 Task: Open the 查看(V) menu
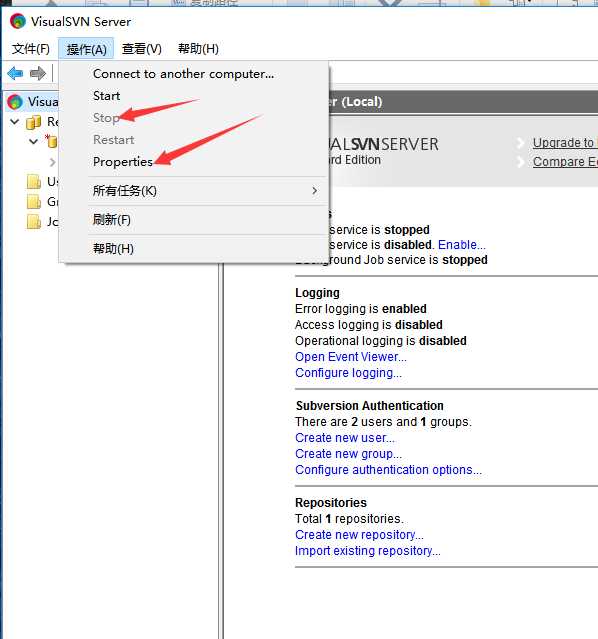pos(142,49)
